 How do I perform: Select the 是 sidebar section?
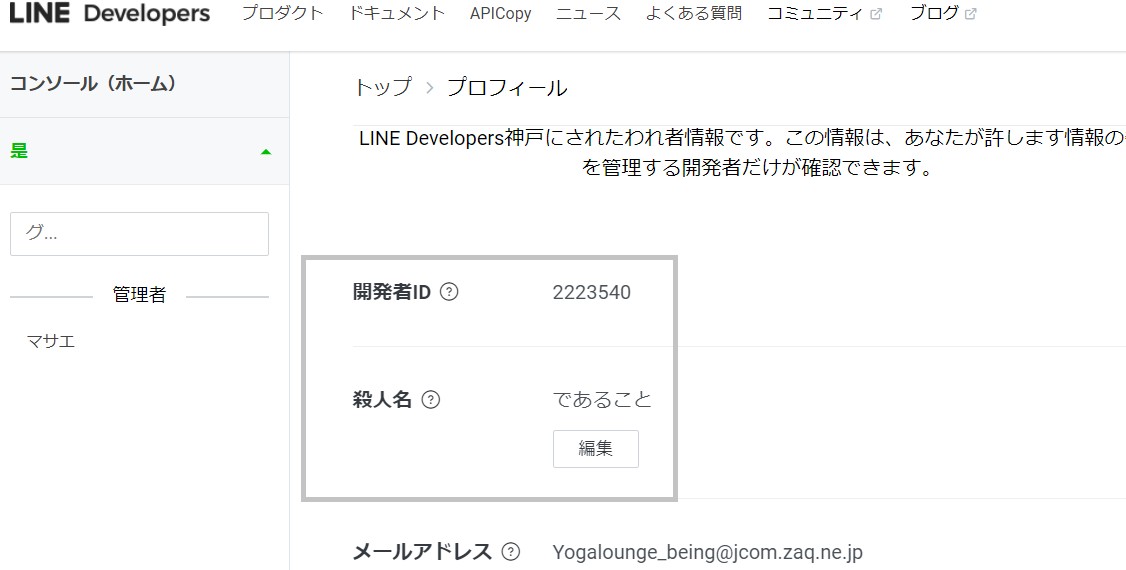(144, 151)
